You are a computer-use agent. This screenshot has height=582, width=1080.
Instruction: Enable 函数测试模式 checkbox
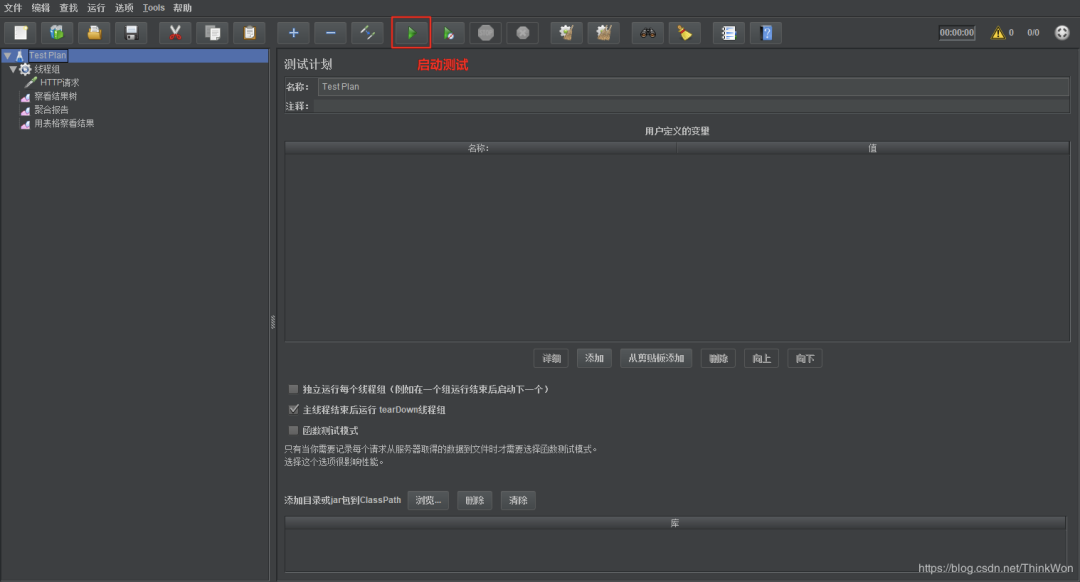293,428
